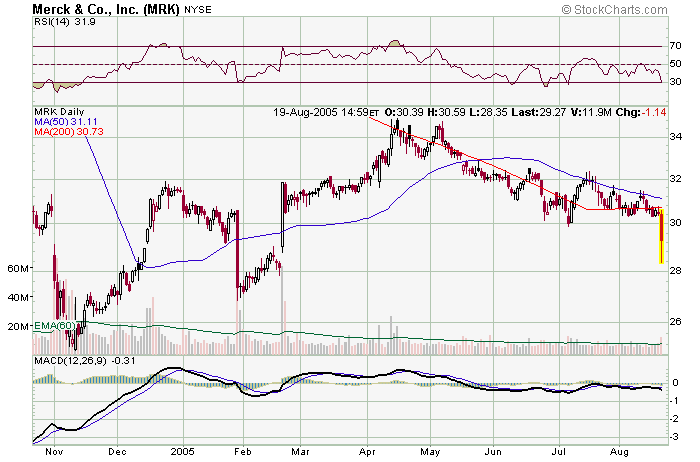Click the 26 price axis label
This screenshot has height=462, width=700.
[x=676, y=321]
